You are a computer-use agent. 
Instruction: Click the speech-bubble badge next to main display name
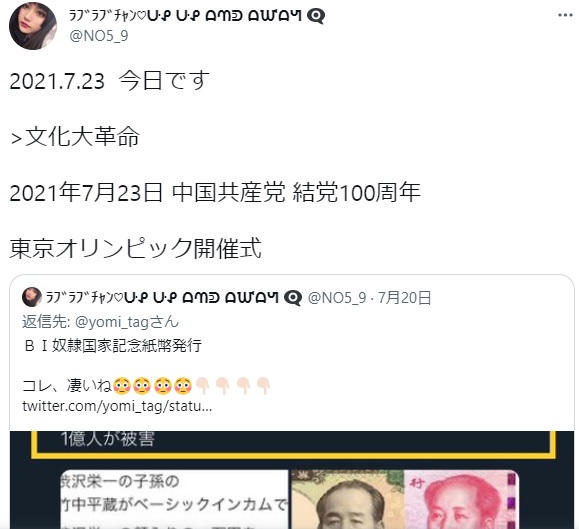coord(316,16)
